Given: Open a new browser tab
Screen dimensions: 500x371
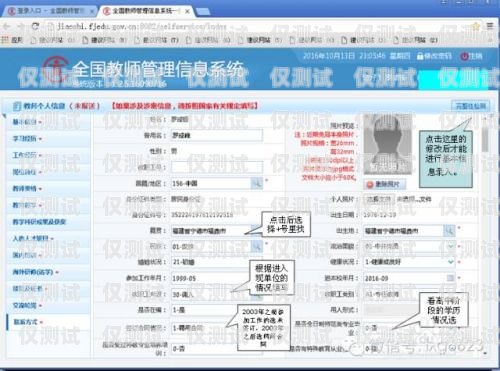Looking at the screenshot, I should (x=203, y=12).
